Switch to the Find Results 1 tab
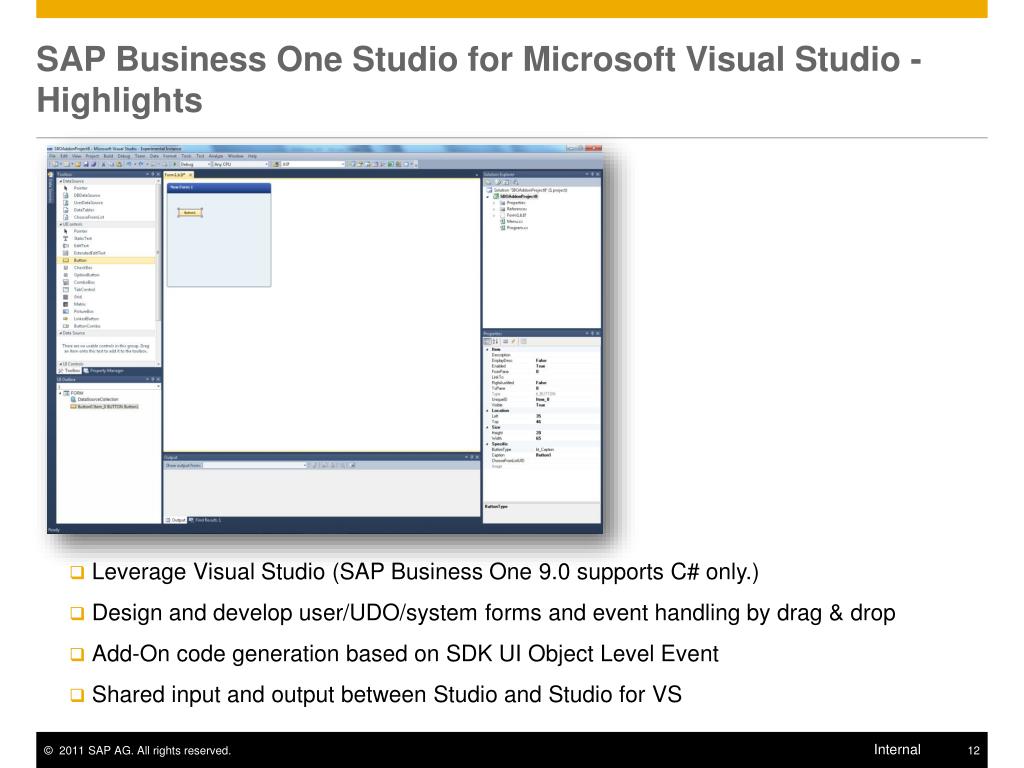Screen dimensions: 1024x768 coord(205,520)
